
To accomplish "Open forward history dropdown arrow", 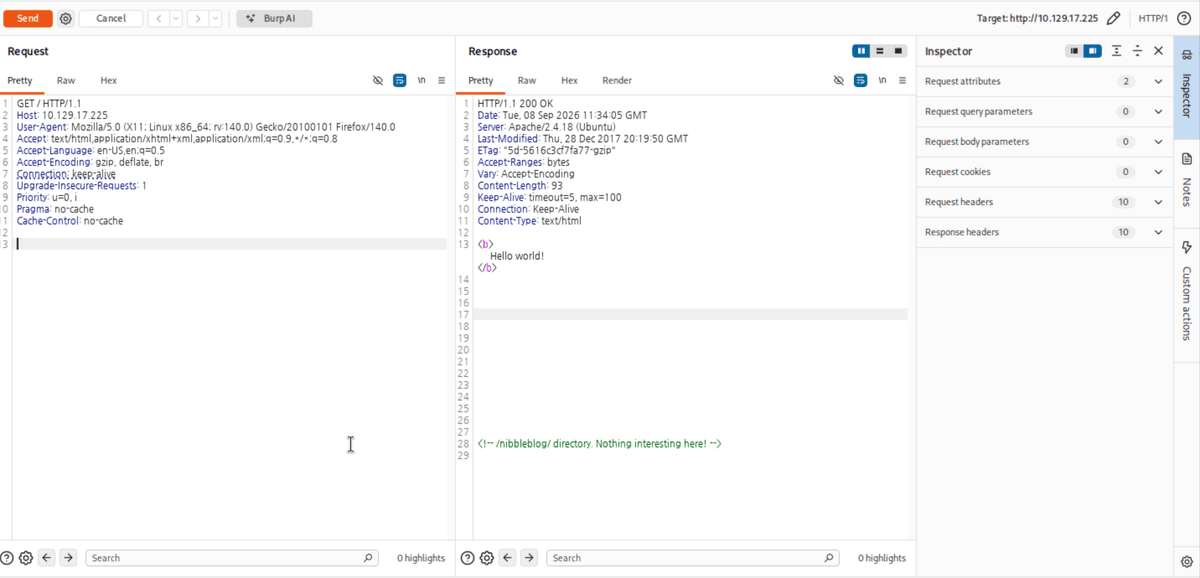I will point(215,18).
